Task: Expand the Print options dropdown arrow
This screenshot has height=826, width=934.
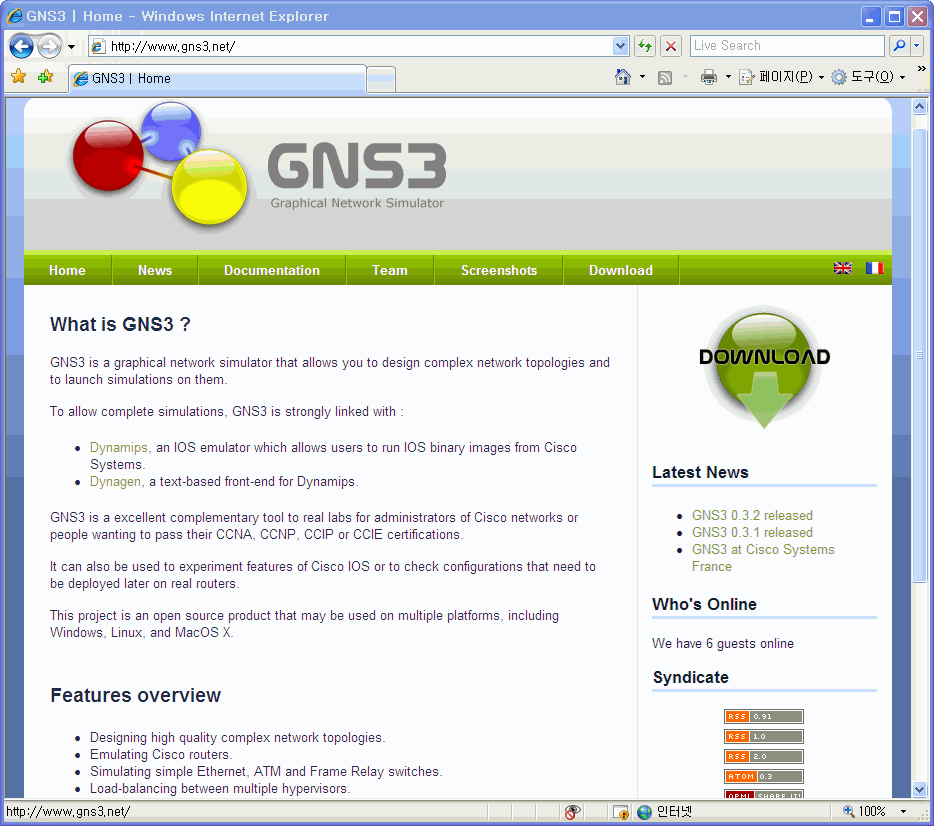Action: click(x=728, y=77)
